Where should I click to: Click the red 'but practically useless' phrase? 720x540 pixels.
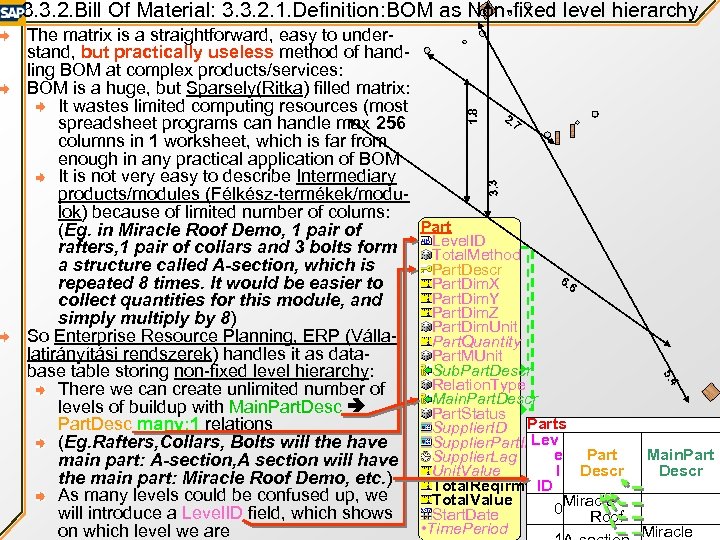point(177,52)
